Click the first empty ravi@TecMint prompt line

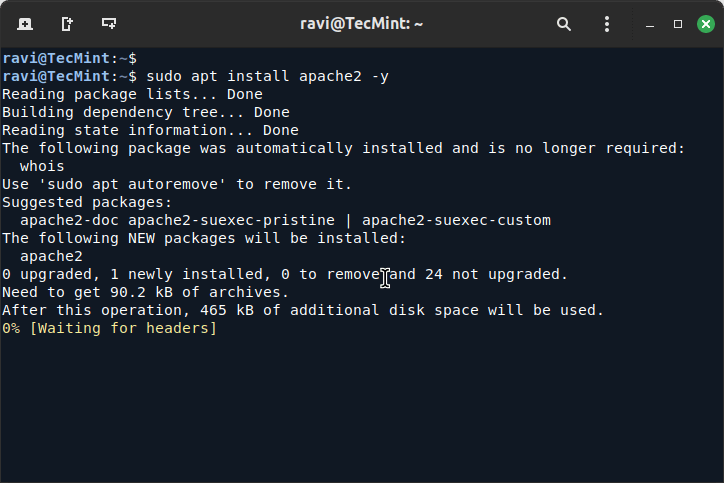(x=69, y=58)
